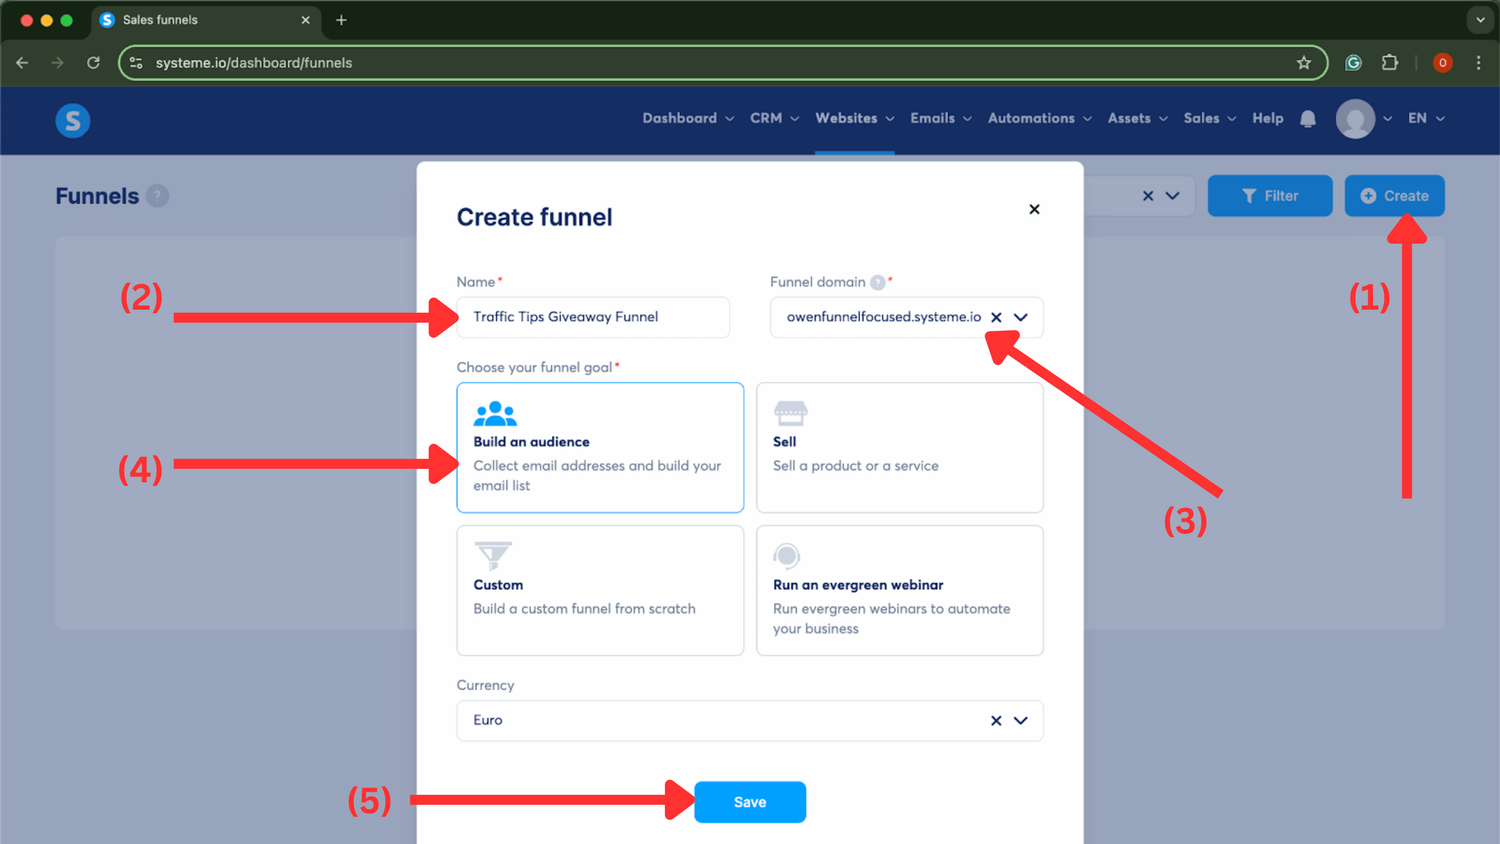Select the Sales funnels browser tab

(205, 20)
